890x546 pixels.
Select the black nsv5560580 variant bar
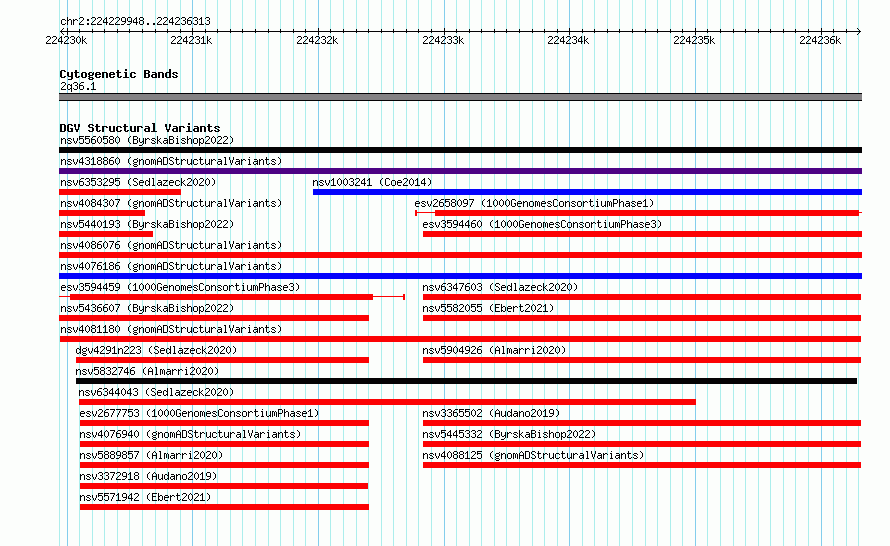[x=460, y=150]
